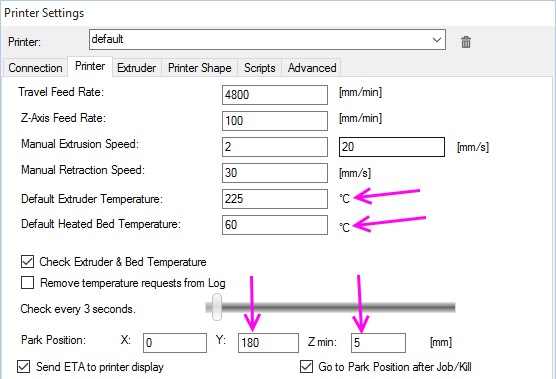
Task: Enable Remove temperature requests from Log
Action: pos(27,283)
